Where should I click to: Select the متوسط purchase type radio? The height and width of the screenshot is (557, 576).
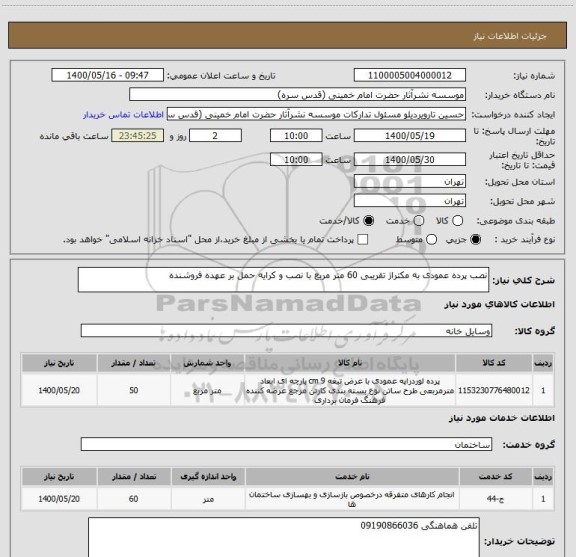[x=431, y=240]
